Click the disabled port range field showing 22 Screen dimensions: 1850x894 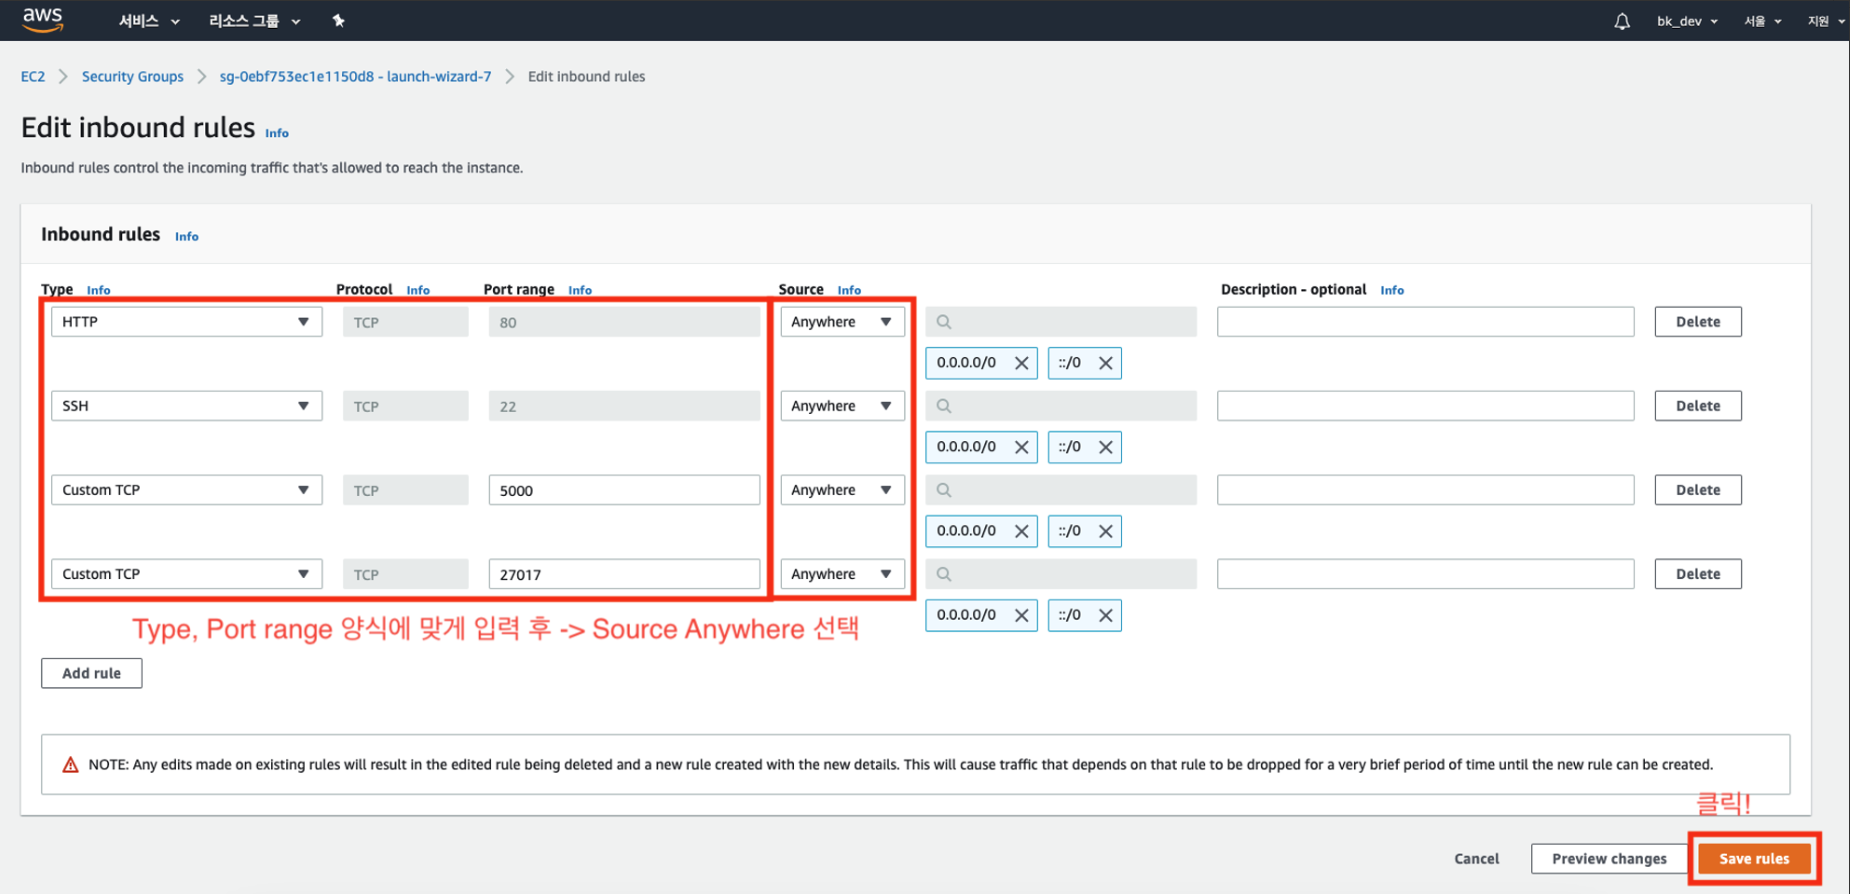624,406
